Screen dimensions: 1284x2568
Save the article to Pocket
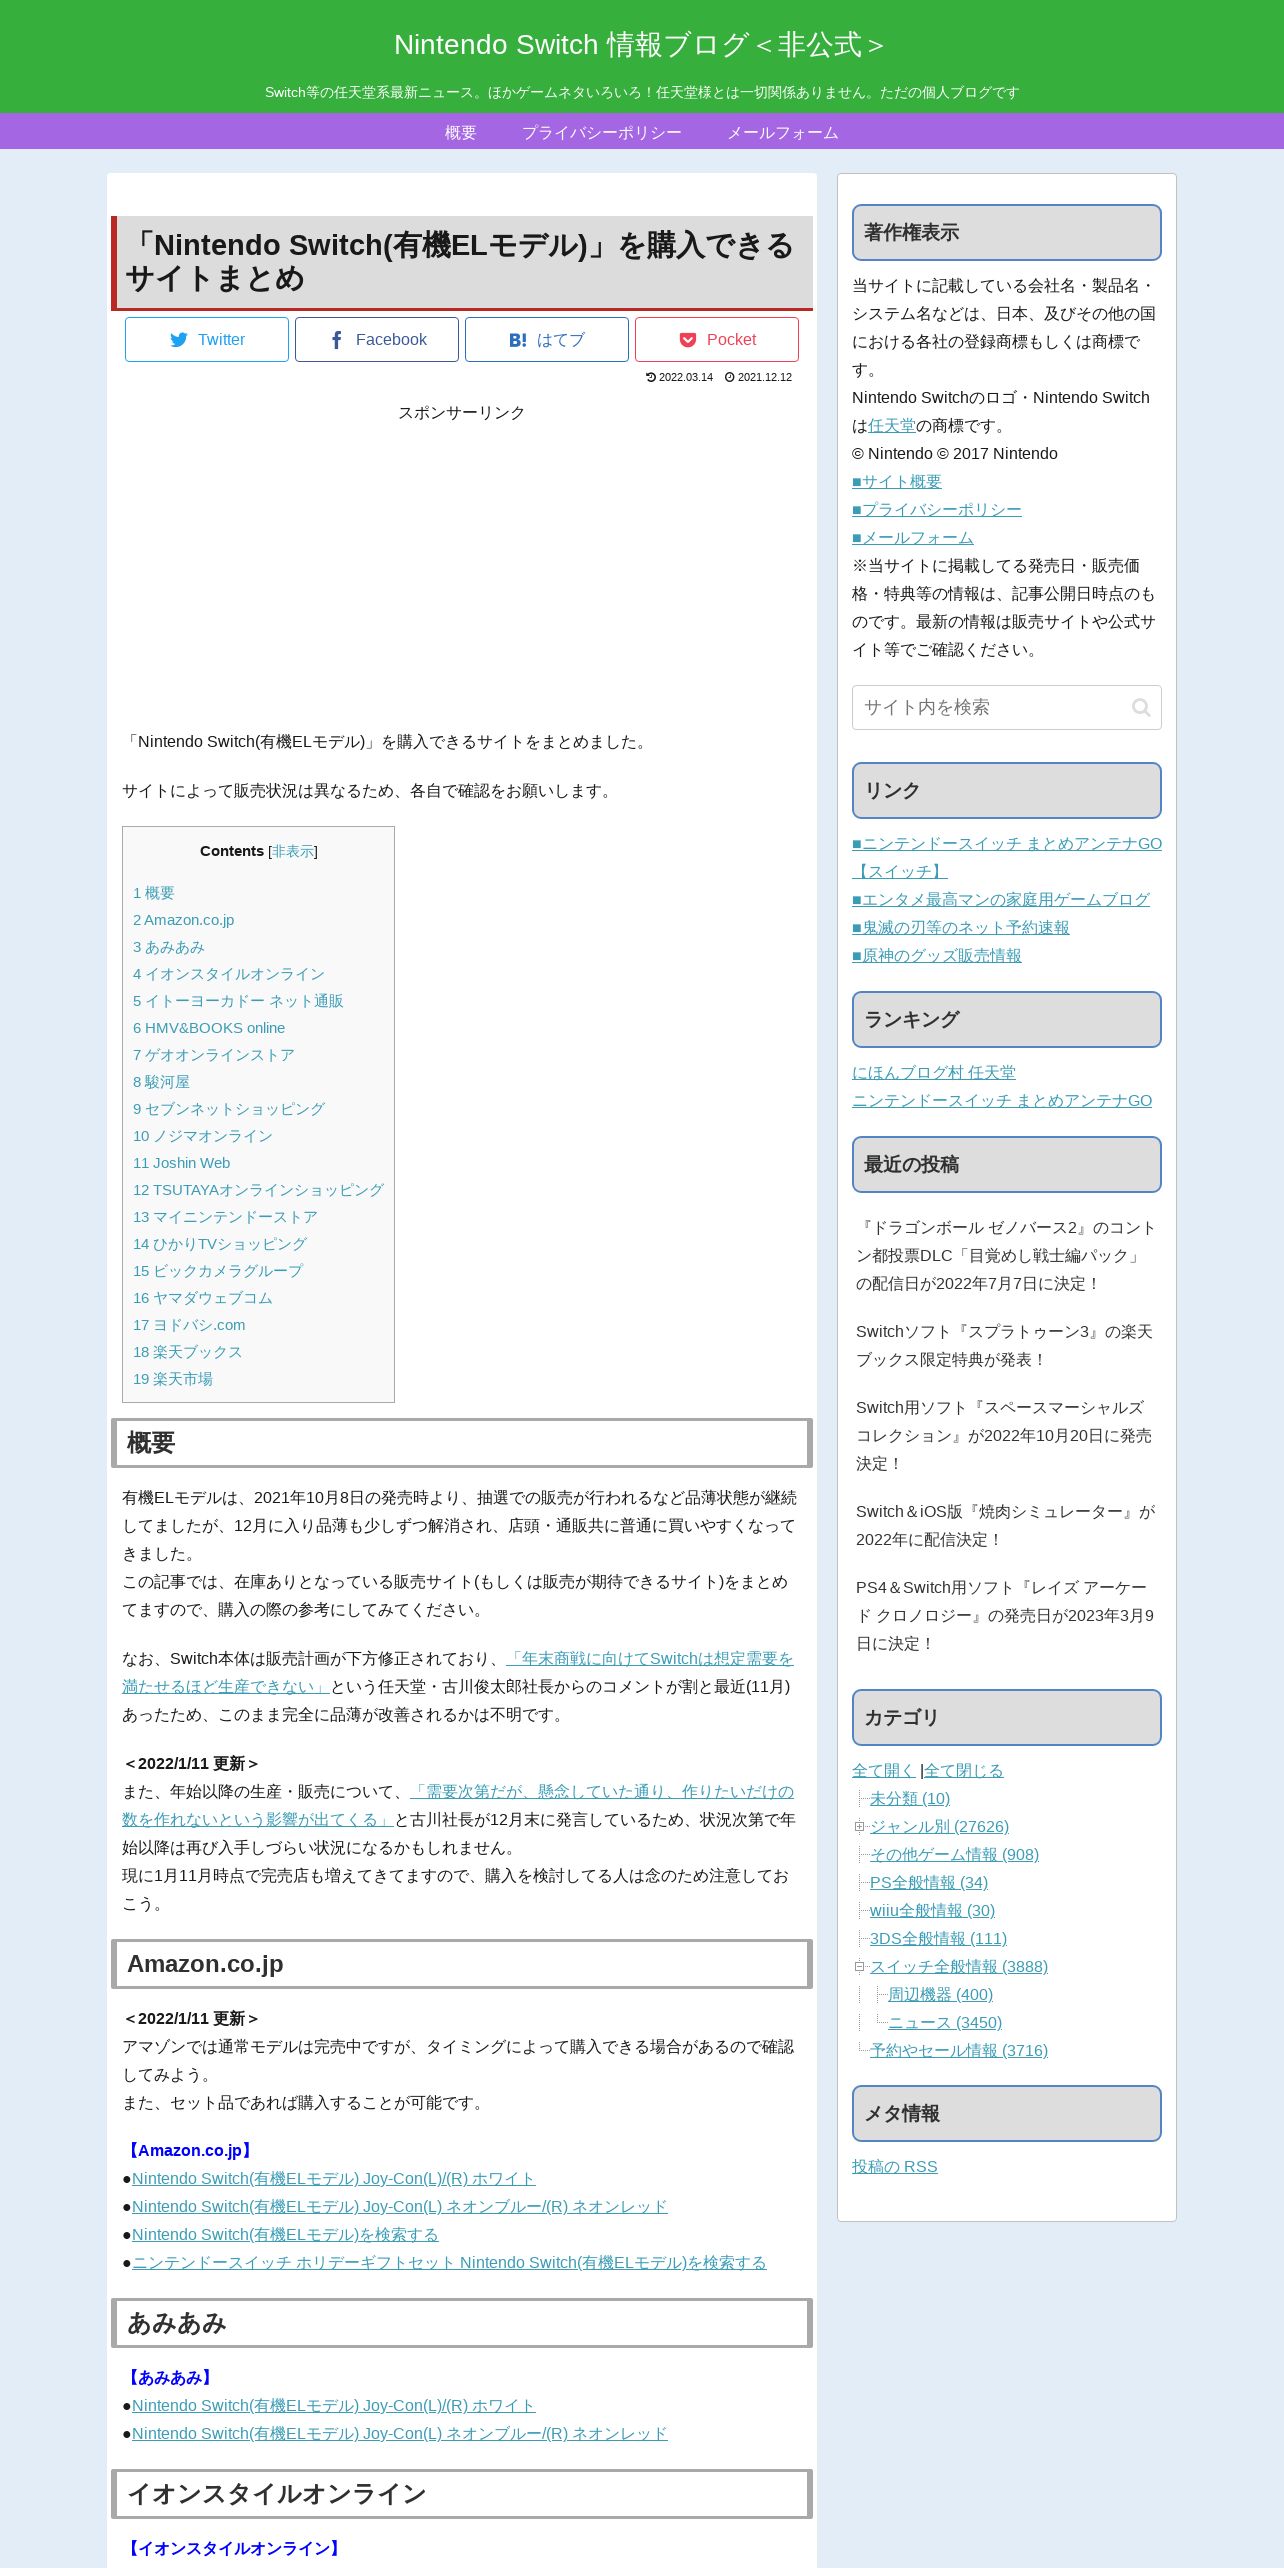tap(717, 339)
